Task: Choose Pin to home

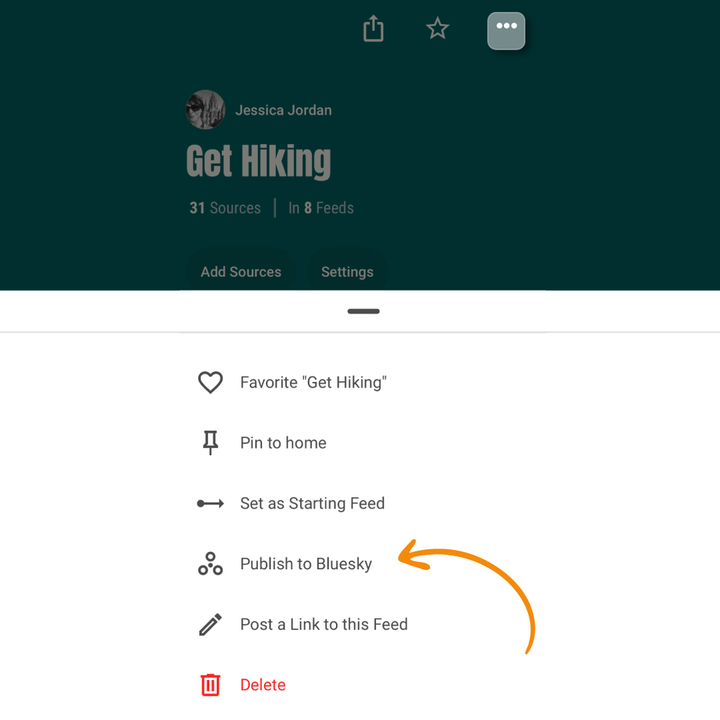Action: [x=283, y=443]
